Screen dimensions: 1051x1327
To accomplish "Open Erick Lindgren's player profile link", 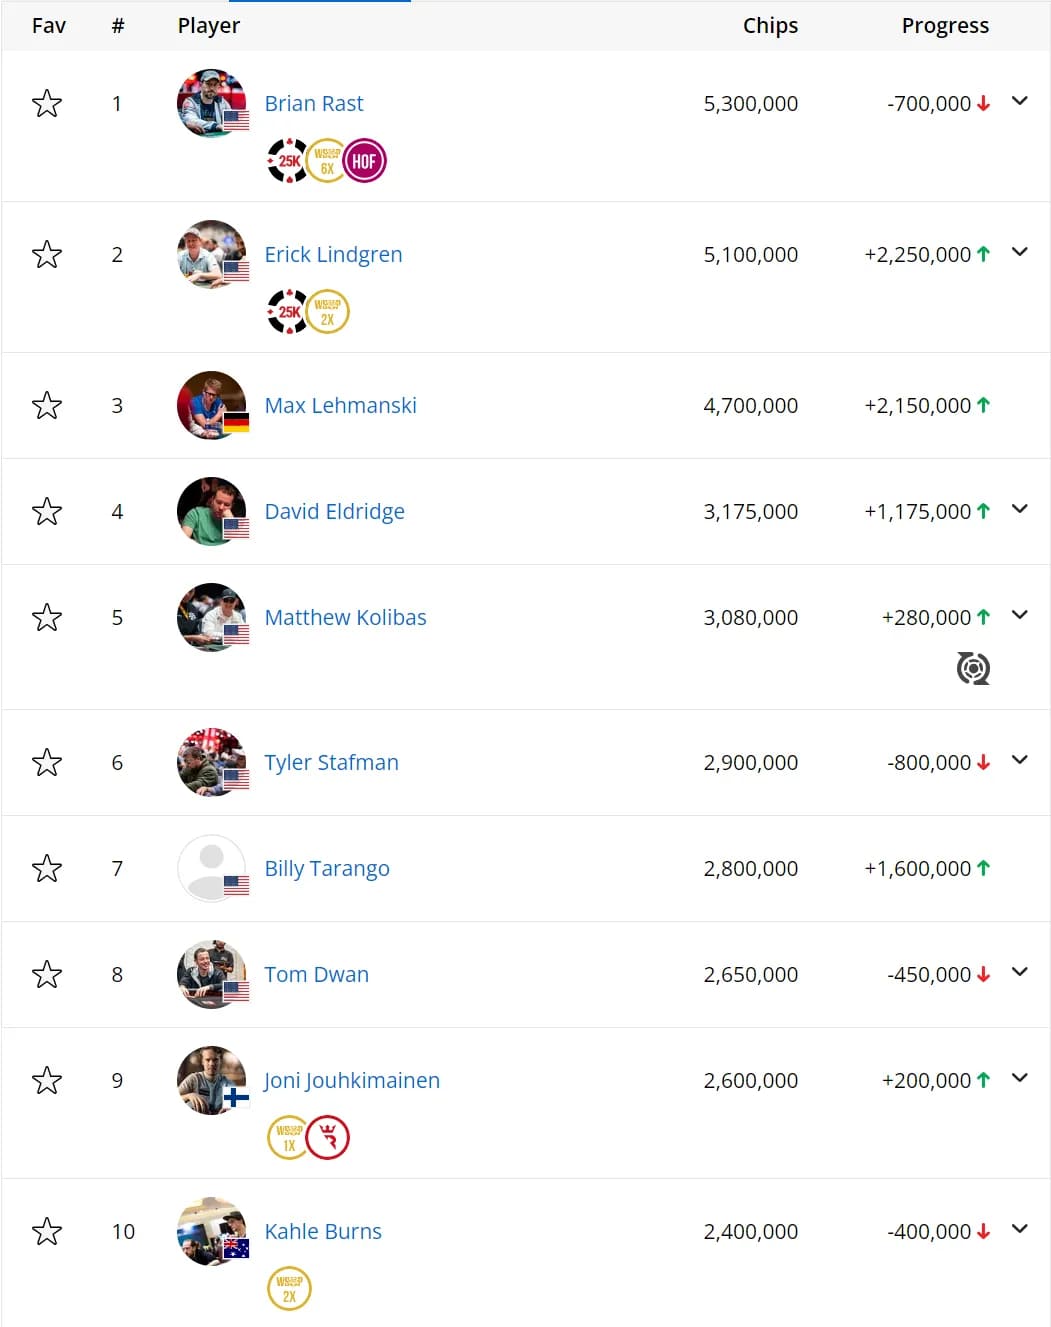I will point(333,255).
